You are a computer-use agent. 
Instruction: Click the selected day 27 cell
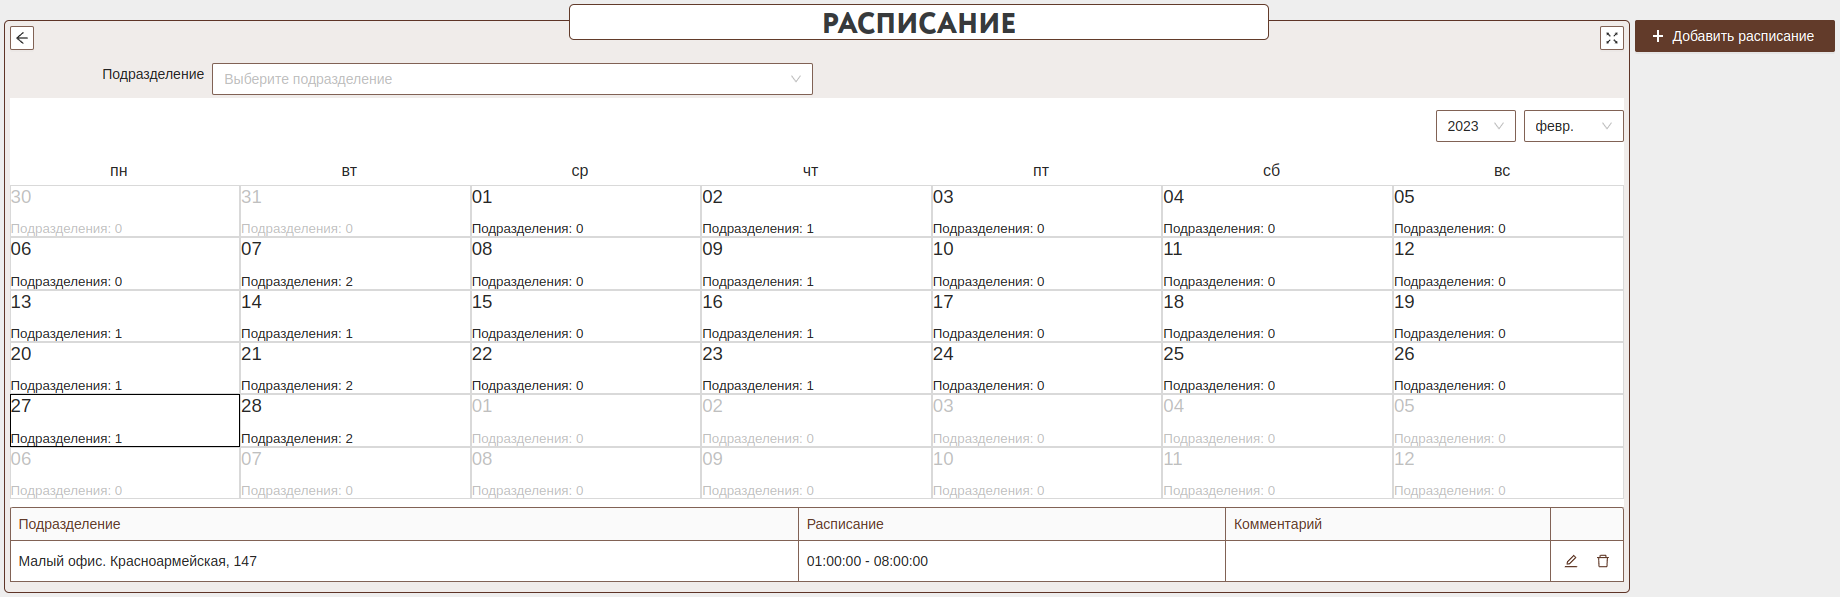[125, 420]
